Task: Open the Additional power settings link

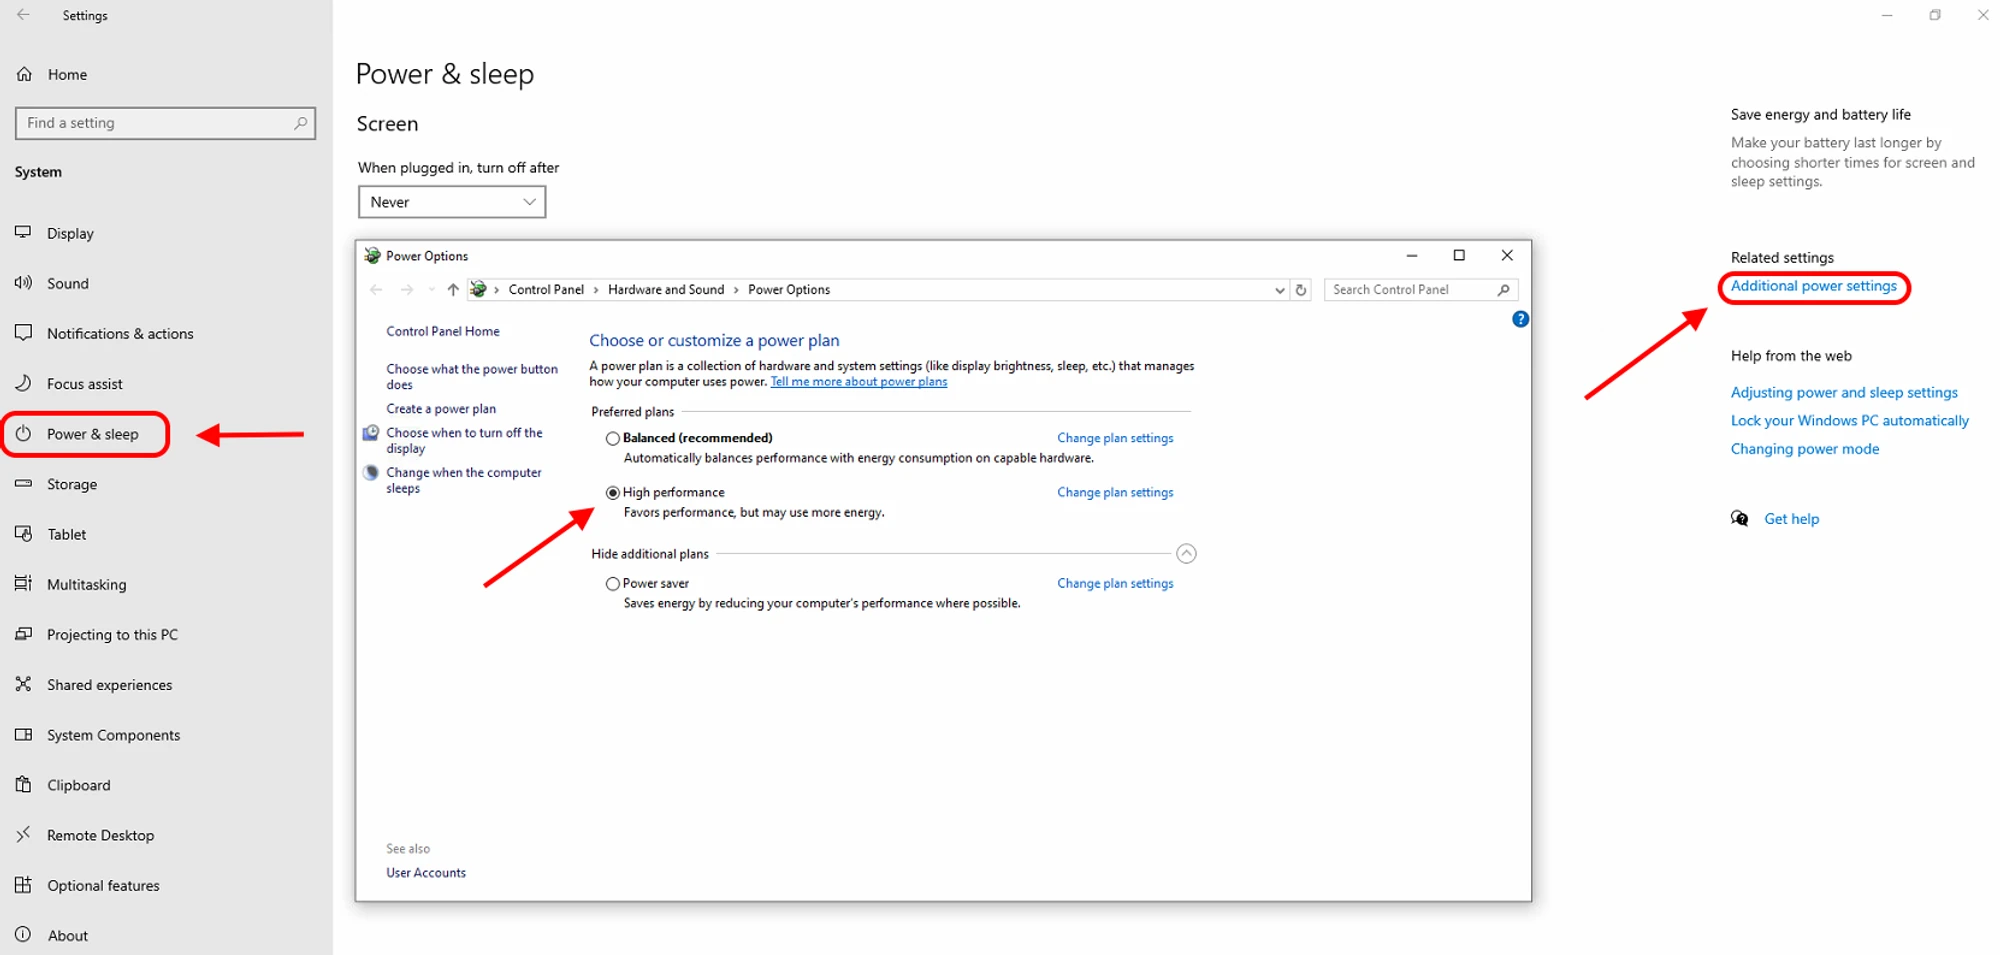Action: [x=1813, y=286]
